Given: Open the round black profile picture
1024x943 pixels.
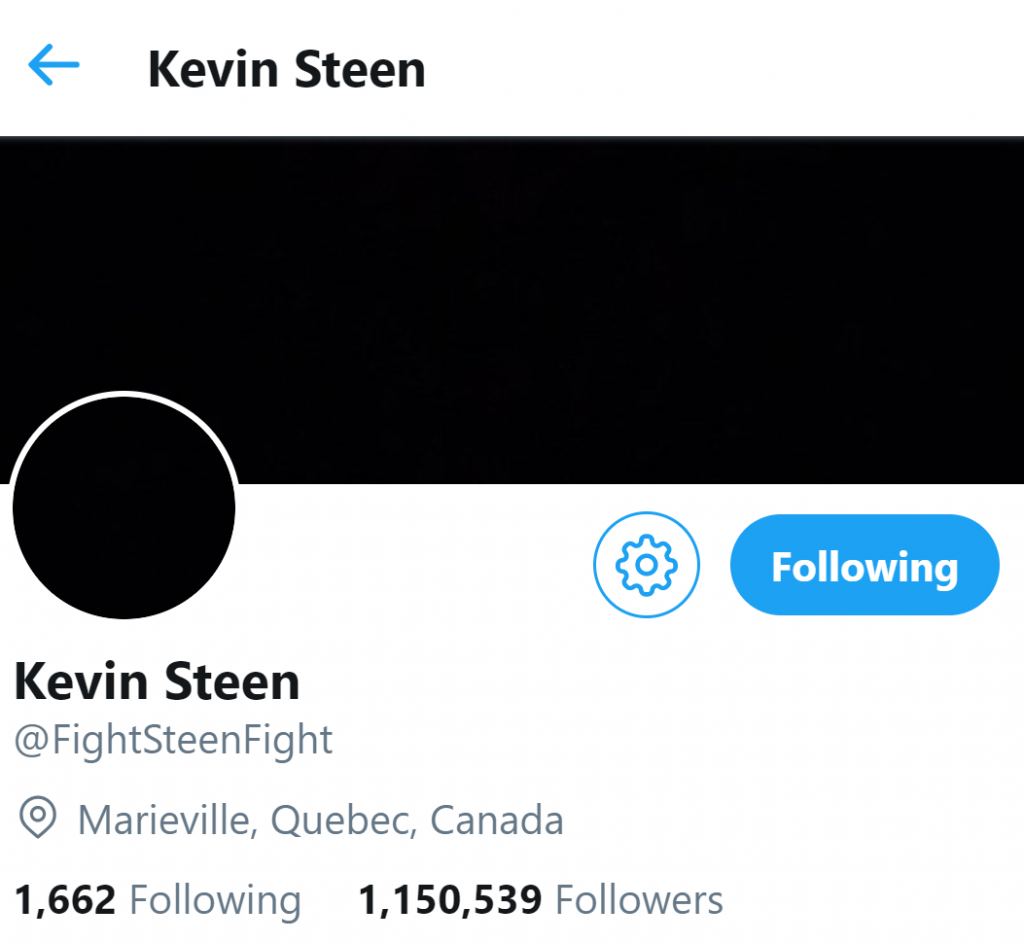Looking at the screenshot, I should click(124, 507).
